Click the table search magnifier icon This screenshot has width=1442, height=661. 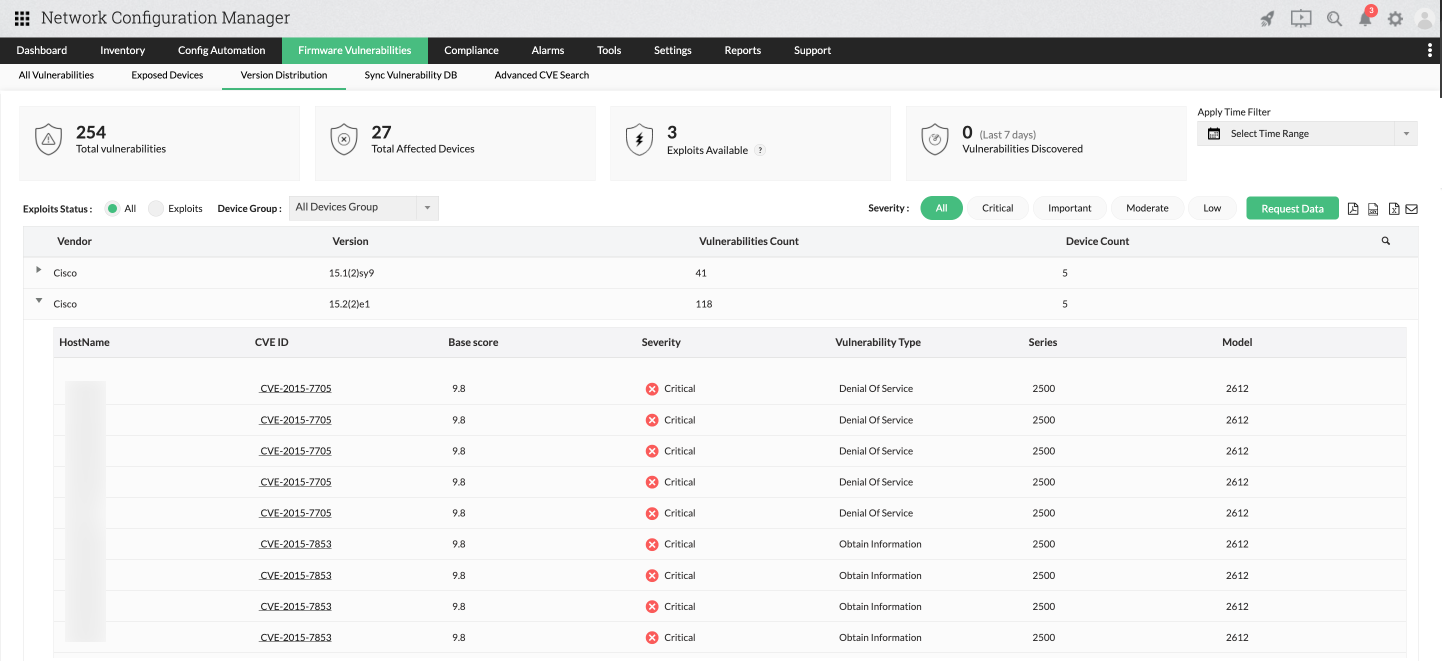coord(1385,241)
